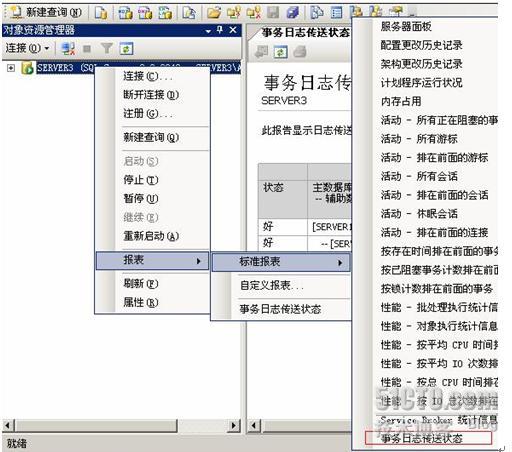Screen dimensions: 512x452
Task: Click the 好 status cell next to [SERVER1
Action: pos(282,227)
